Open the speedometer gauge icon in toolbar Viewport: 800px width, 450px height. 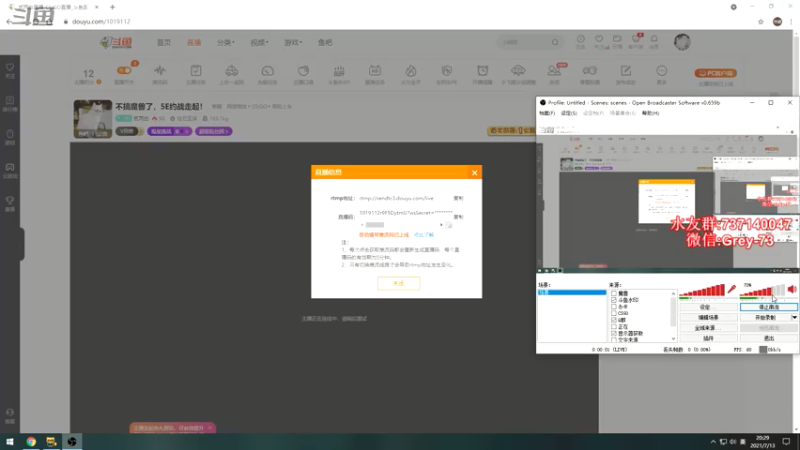(267, 71)
